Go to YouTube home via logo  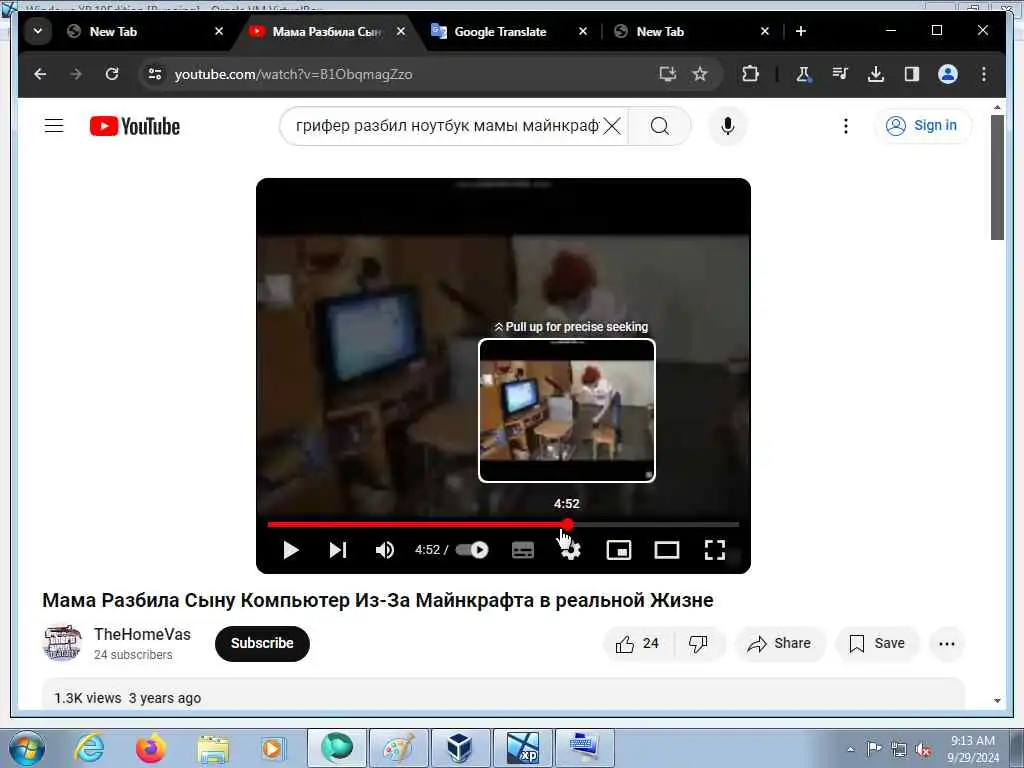click(x=135, y=126)
